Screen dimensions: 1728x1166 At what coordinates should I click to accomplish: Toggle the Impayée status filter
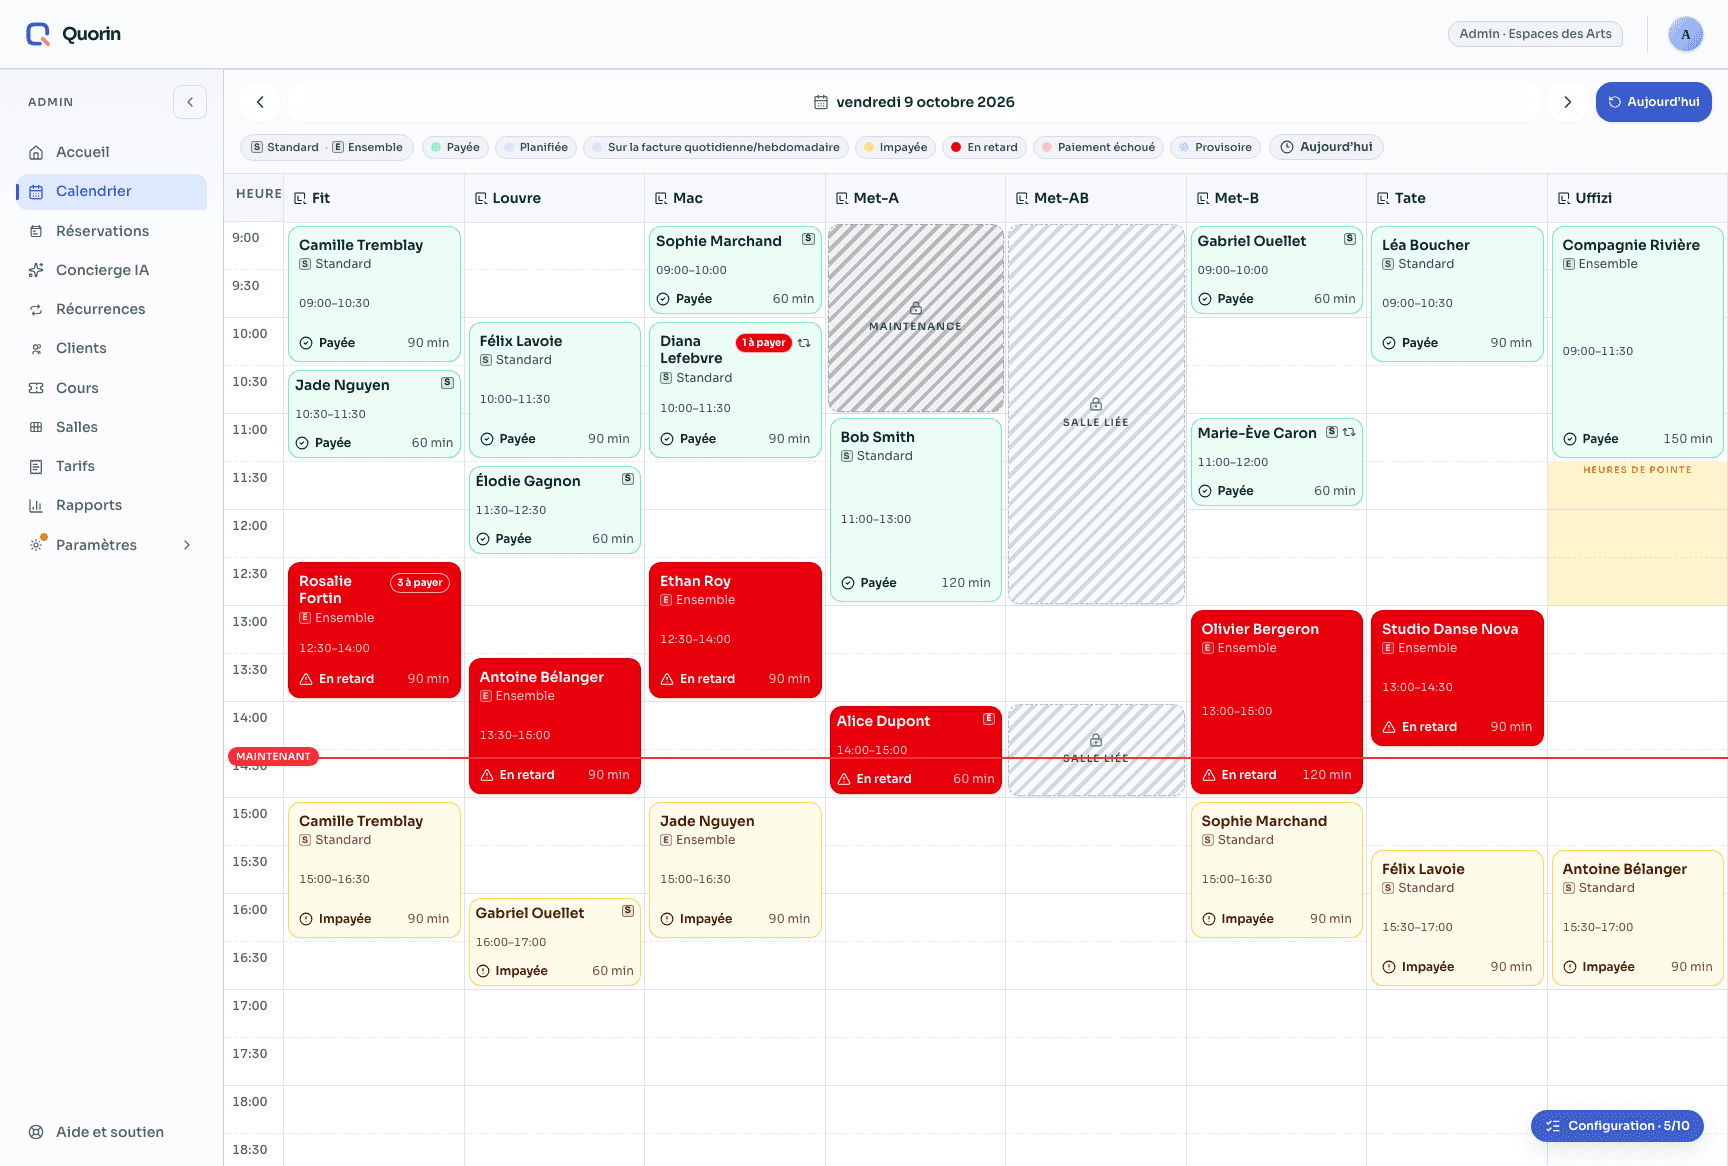[895, 147]
